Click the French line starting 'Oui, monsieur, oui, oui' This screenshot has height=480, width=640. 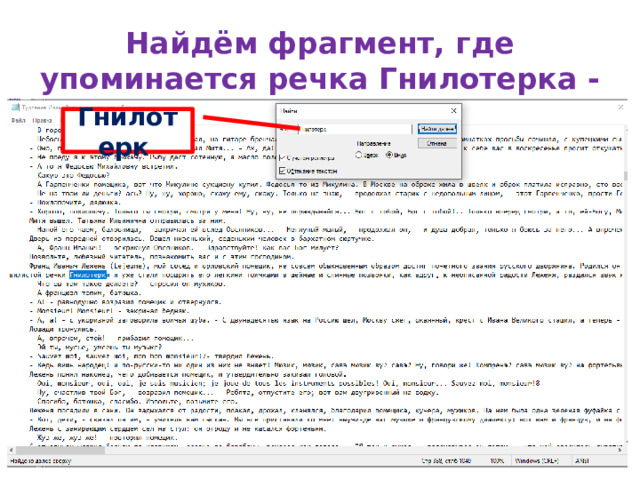coord(289,383)
